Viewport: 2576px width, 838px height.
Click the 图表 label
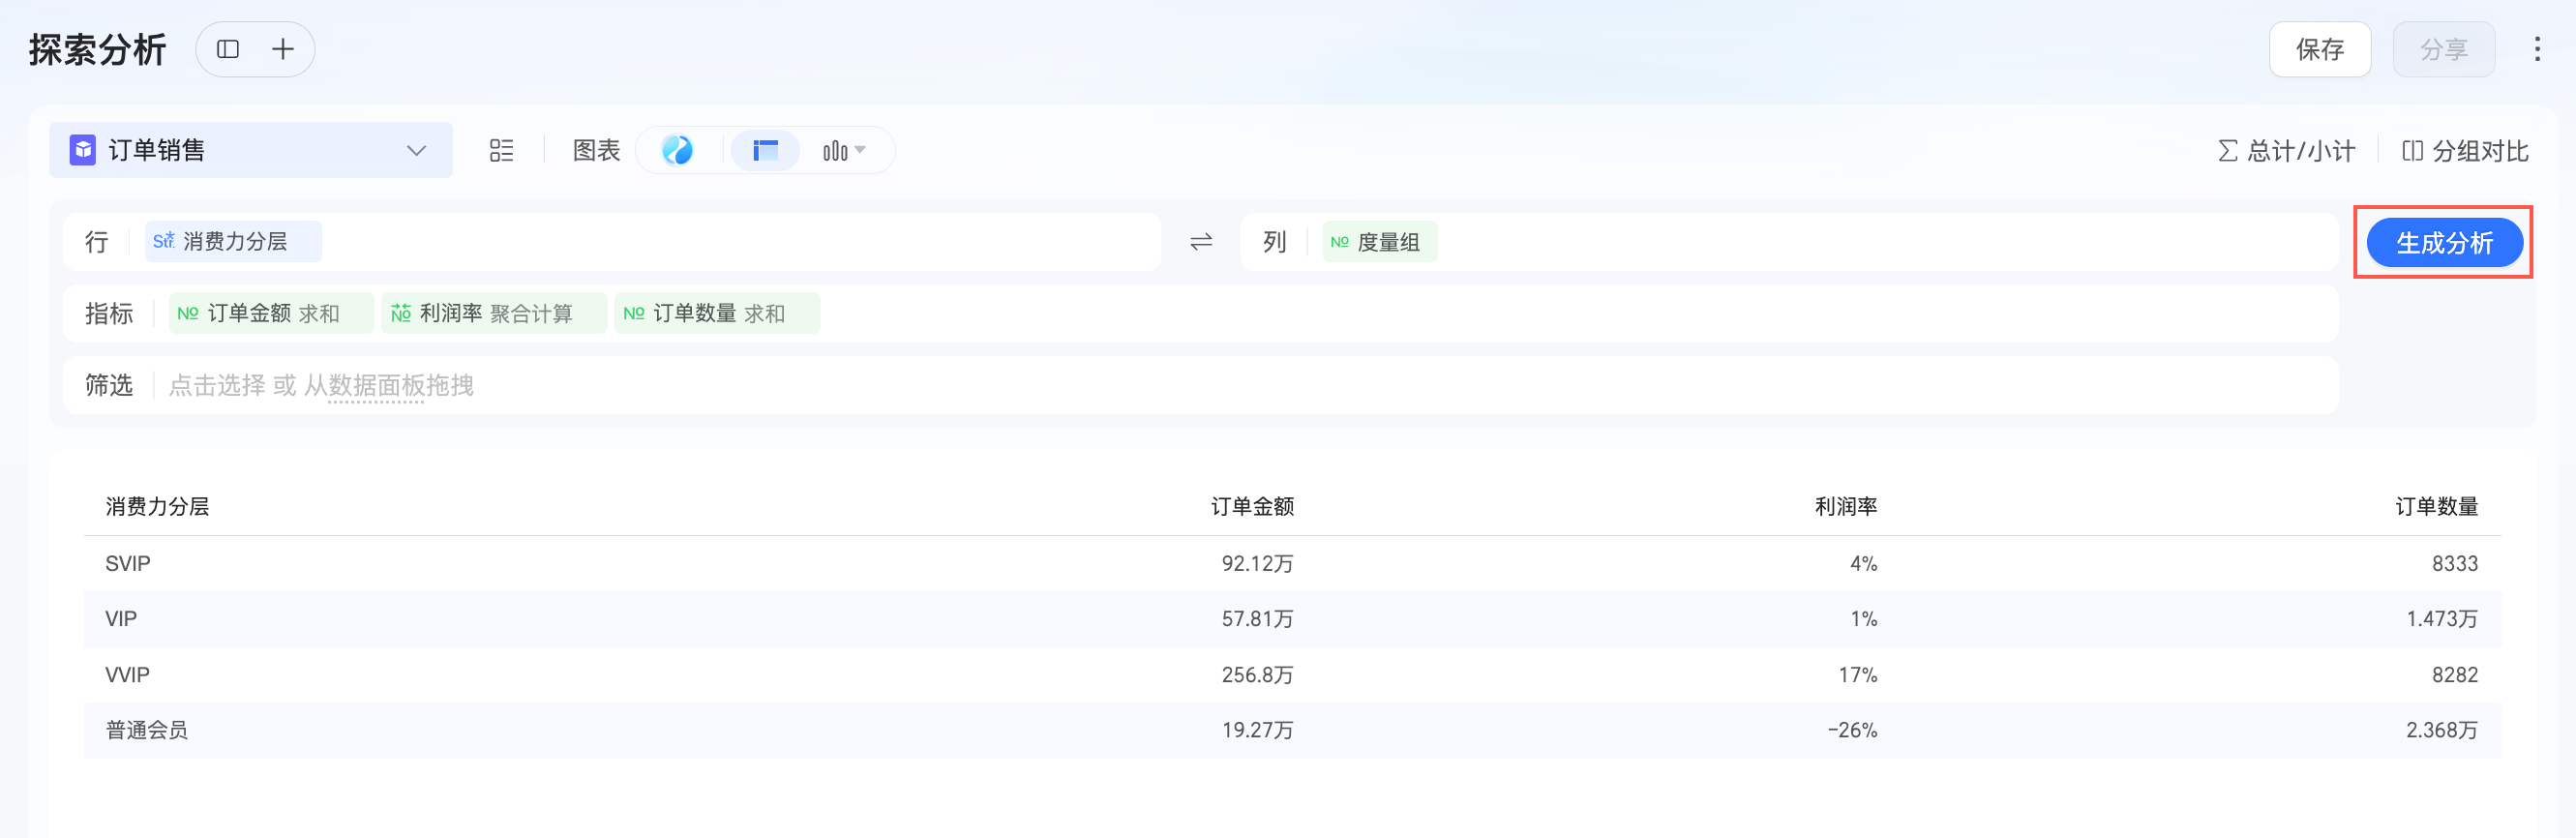tap(596, 150)
